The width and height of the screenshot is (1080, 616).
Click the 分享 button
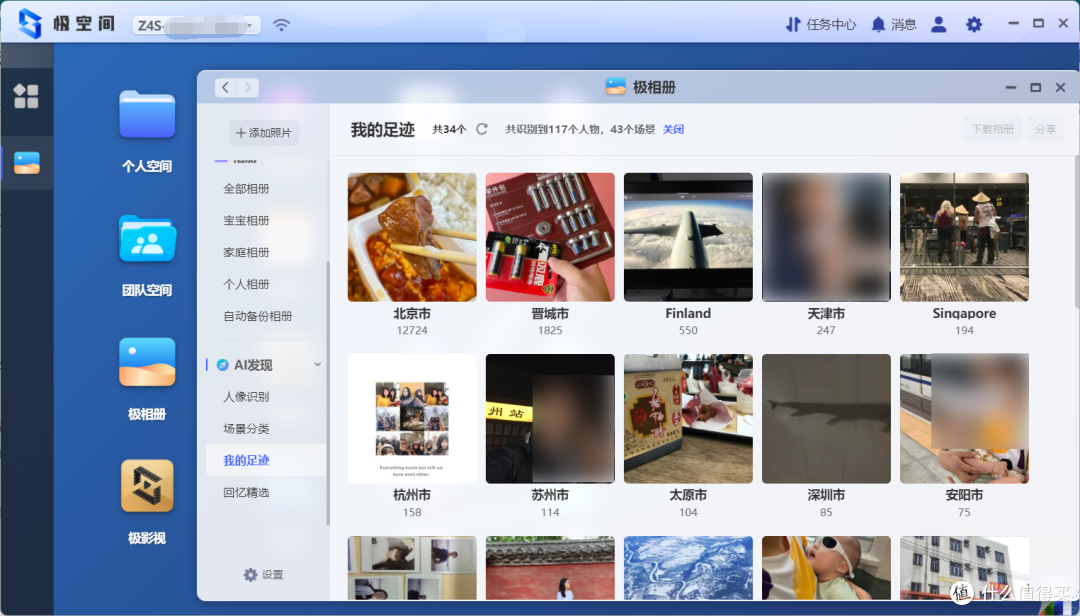[x=1045, y=129]
